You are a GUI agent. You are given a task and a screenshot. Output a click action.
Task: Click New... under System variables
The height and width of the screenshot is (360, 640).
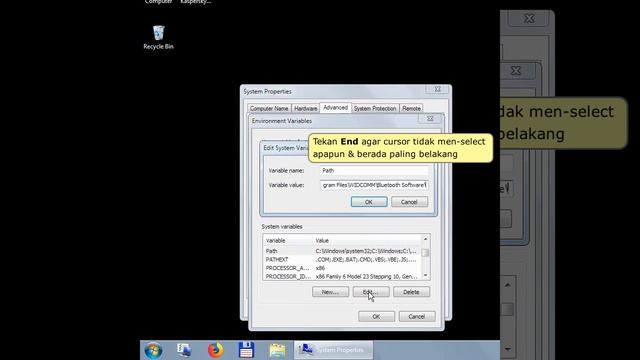(330, 292)
